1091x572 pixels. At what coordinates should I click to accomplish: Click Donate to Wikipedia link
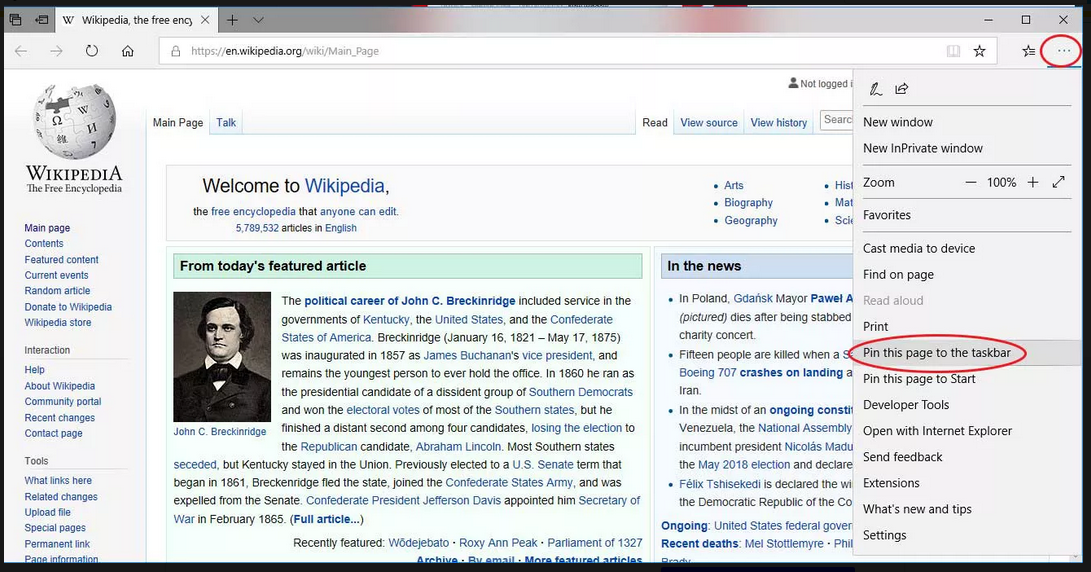click(68, 307)
